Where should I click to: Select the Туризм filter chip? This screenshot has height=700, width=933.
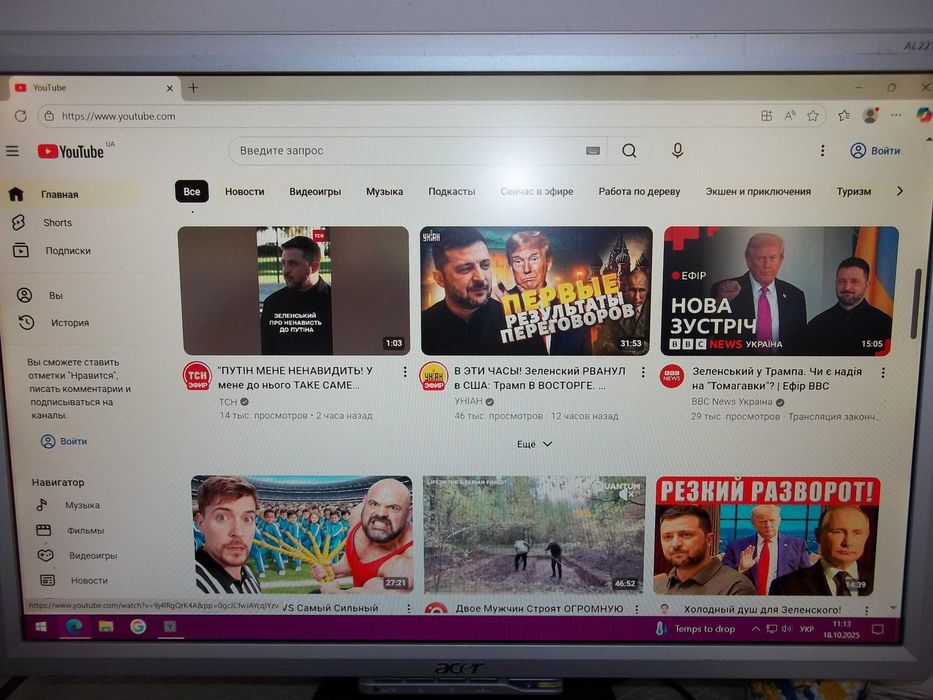pyautogui.click(x=854, y=192)
